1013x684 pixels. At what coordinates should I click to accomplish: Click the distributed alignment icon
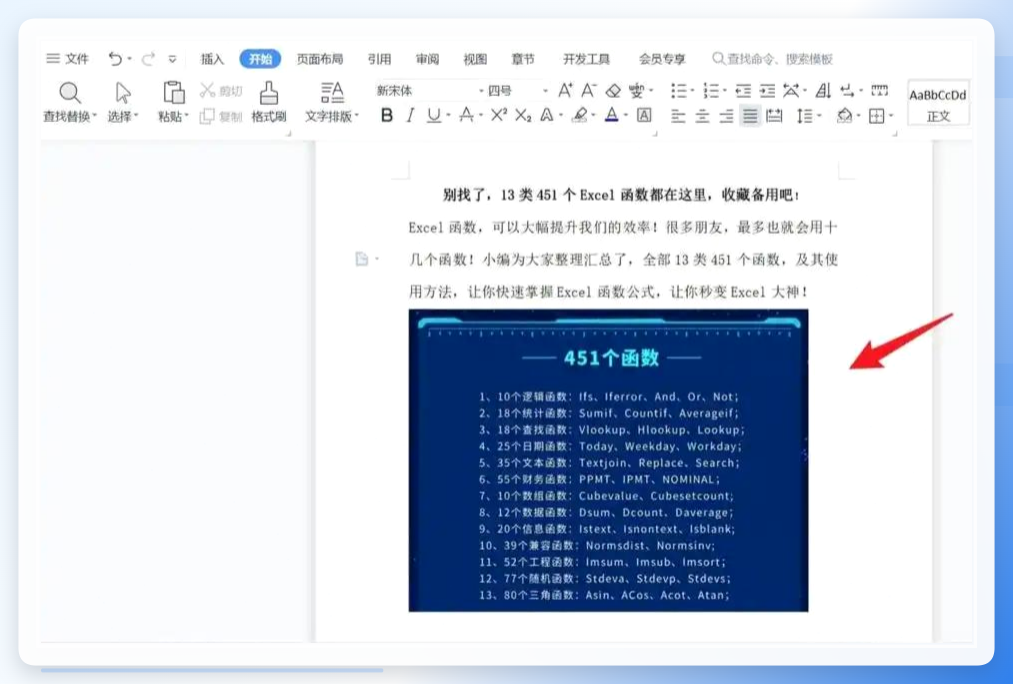[774, 116]
